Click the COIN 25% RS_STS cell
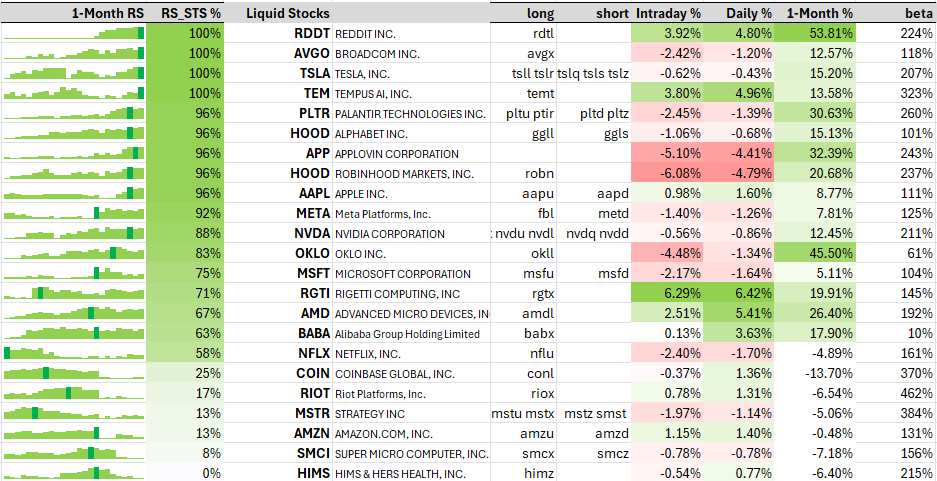Screen dimensions: 937x481 pos(185,373)
